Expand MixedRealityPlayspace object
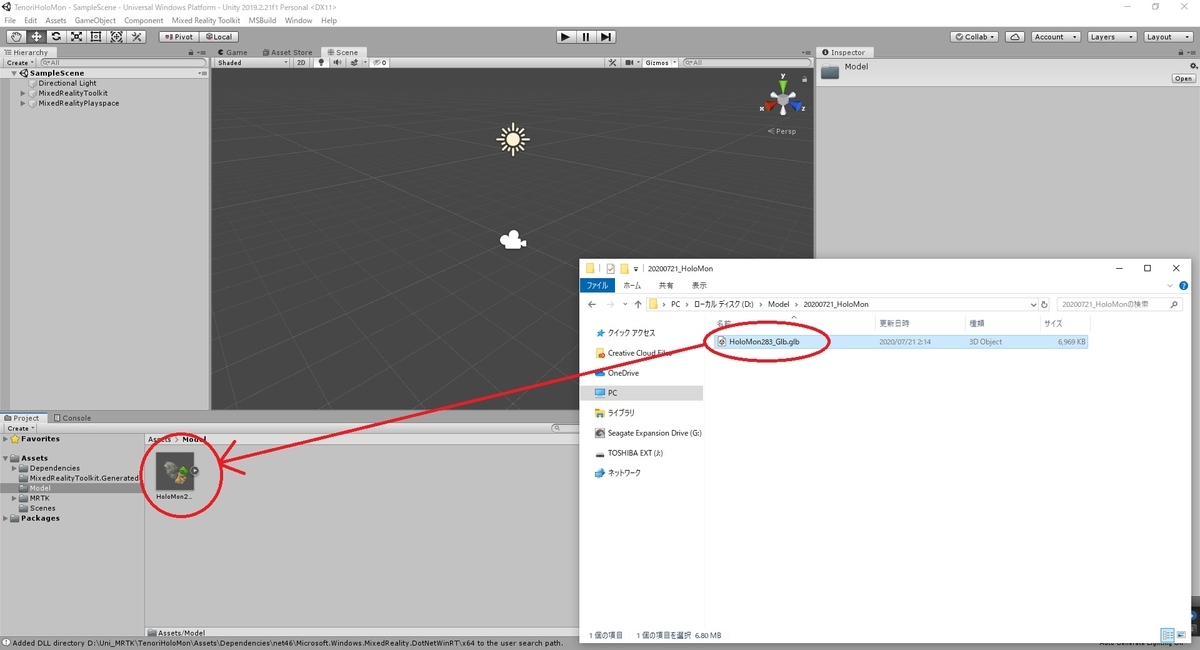 pos(23,103)
